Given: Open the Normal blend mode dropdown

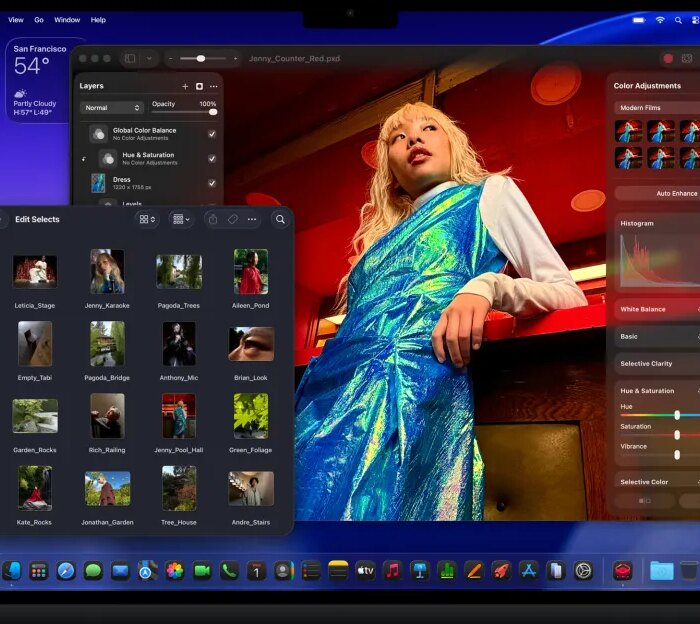Looking at the screenshot, I should pos(112,107).
